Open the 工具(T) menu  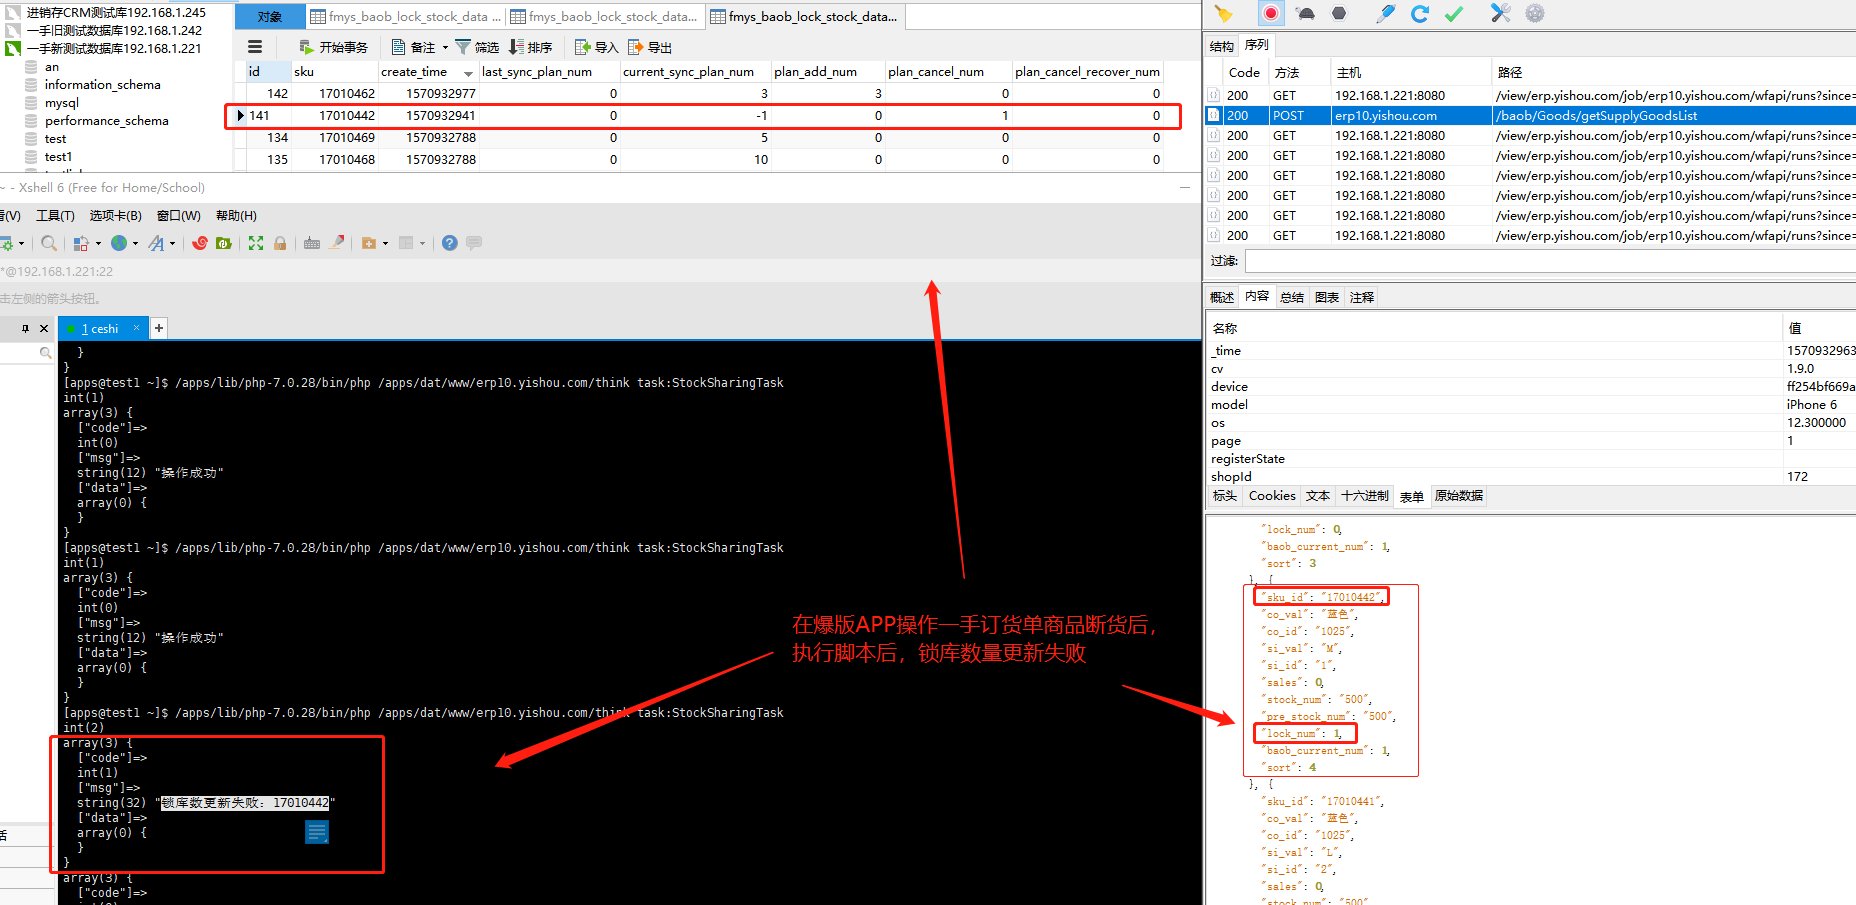[55, 216]
